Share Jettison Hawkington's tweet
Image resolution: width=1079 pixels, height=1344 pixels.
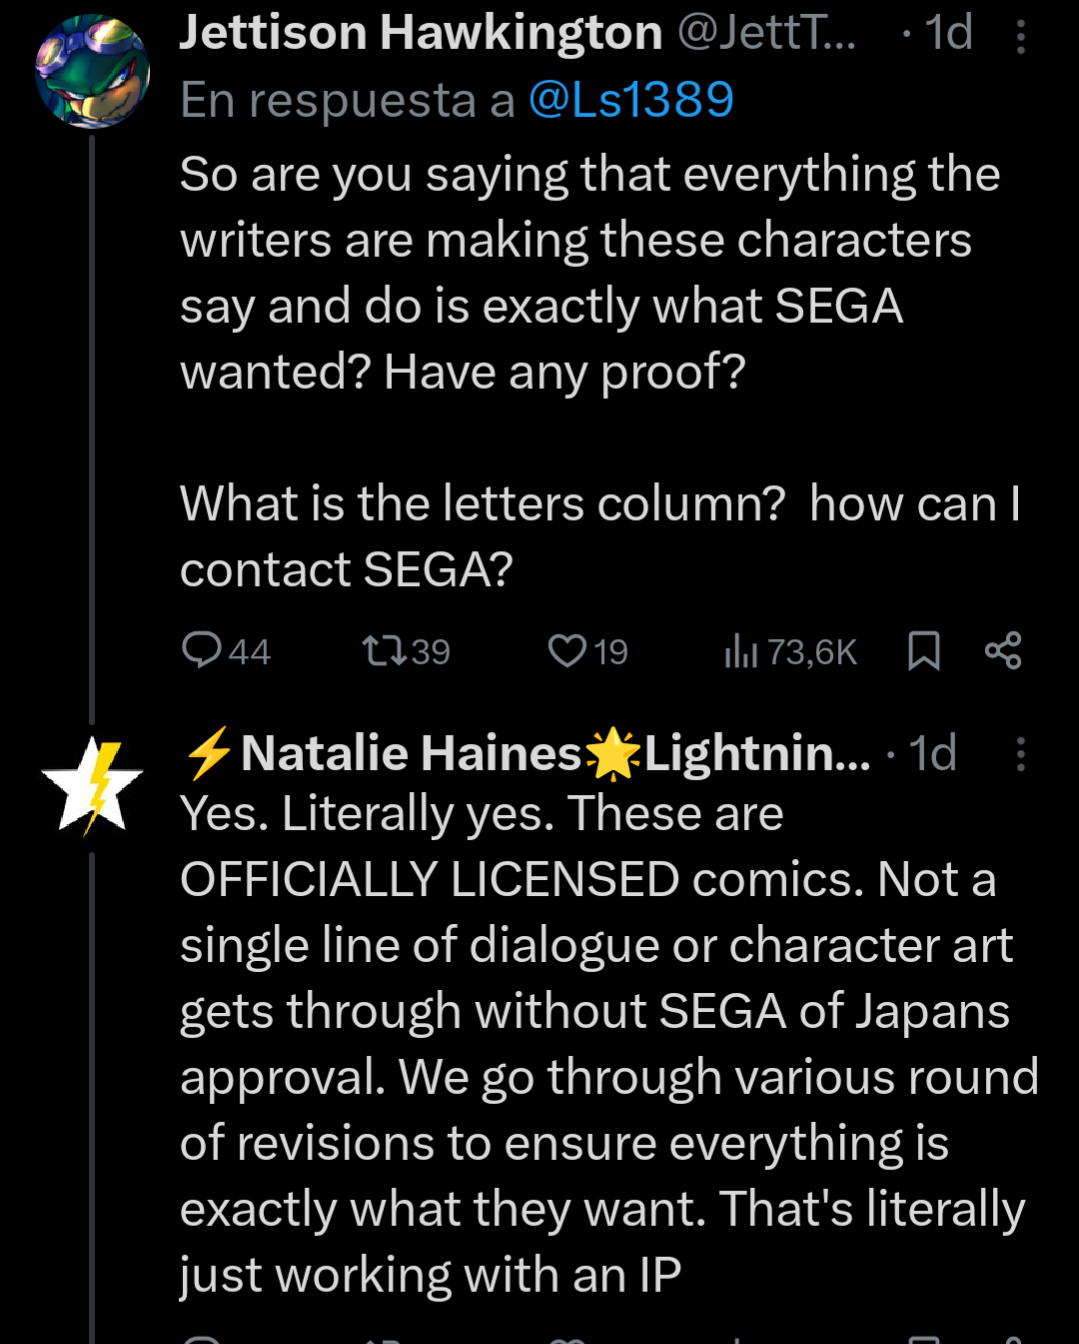[1003, 651]
